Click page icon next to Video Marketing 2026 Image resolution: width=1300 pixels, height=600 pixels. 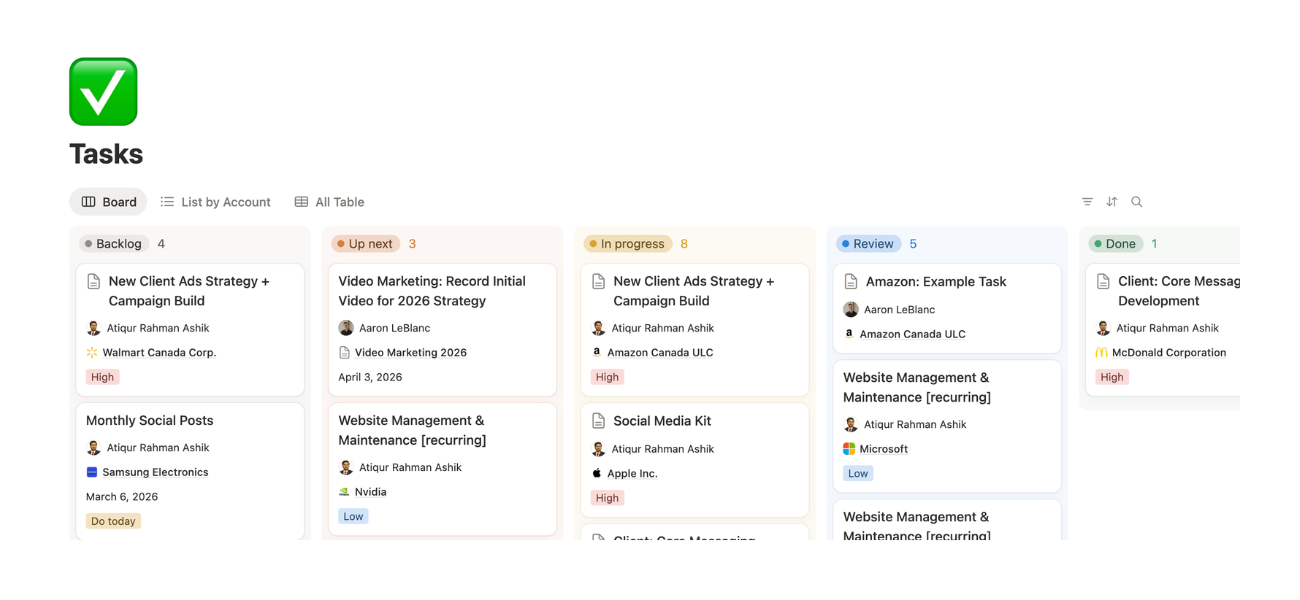[344, 353]
